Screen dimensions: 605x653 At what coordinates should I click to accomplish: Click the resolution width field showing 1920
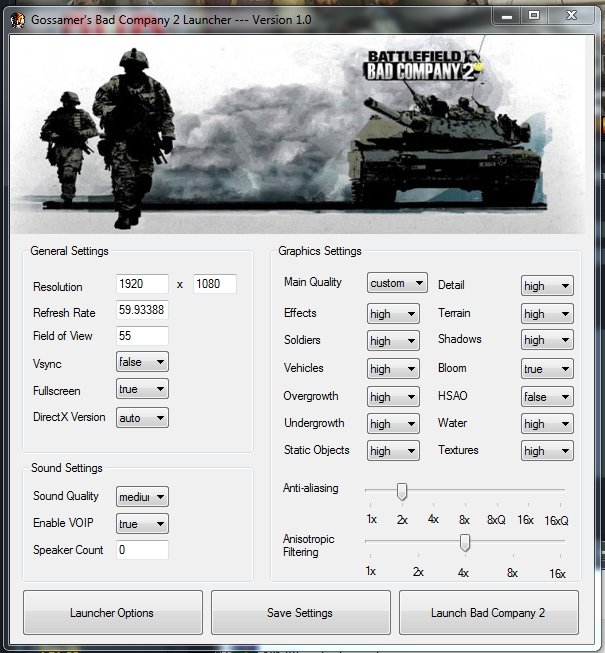point(142,284)
